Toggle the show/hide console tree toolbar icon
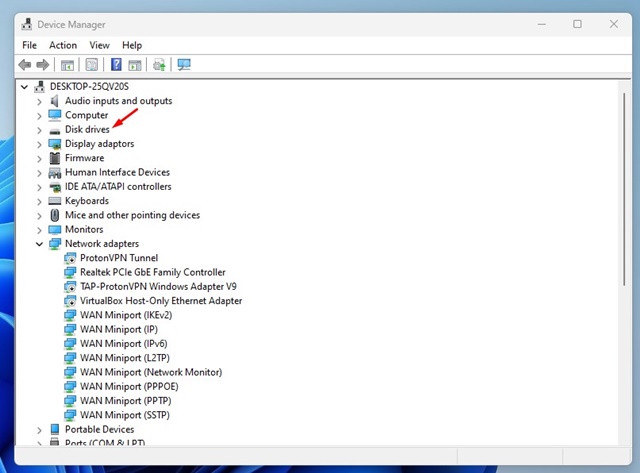640x473 pixels. pyautogui.click(x=67, y=64)
